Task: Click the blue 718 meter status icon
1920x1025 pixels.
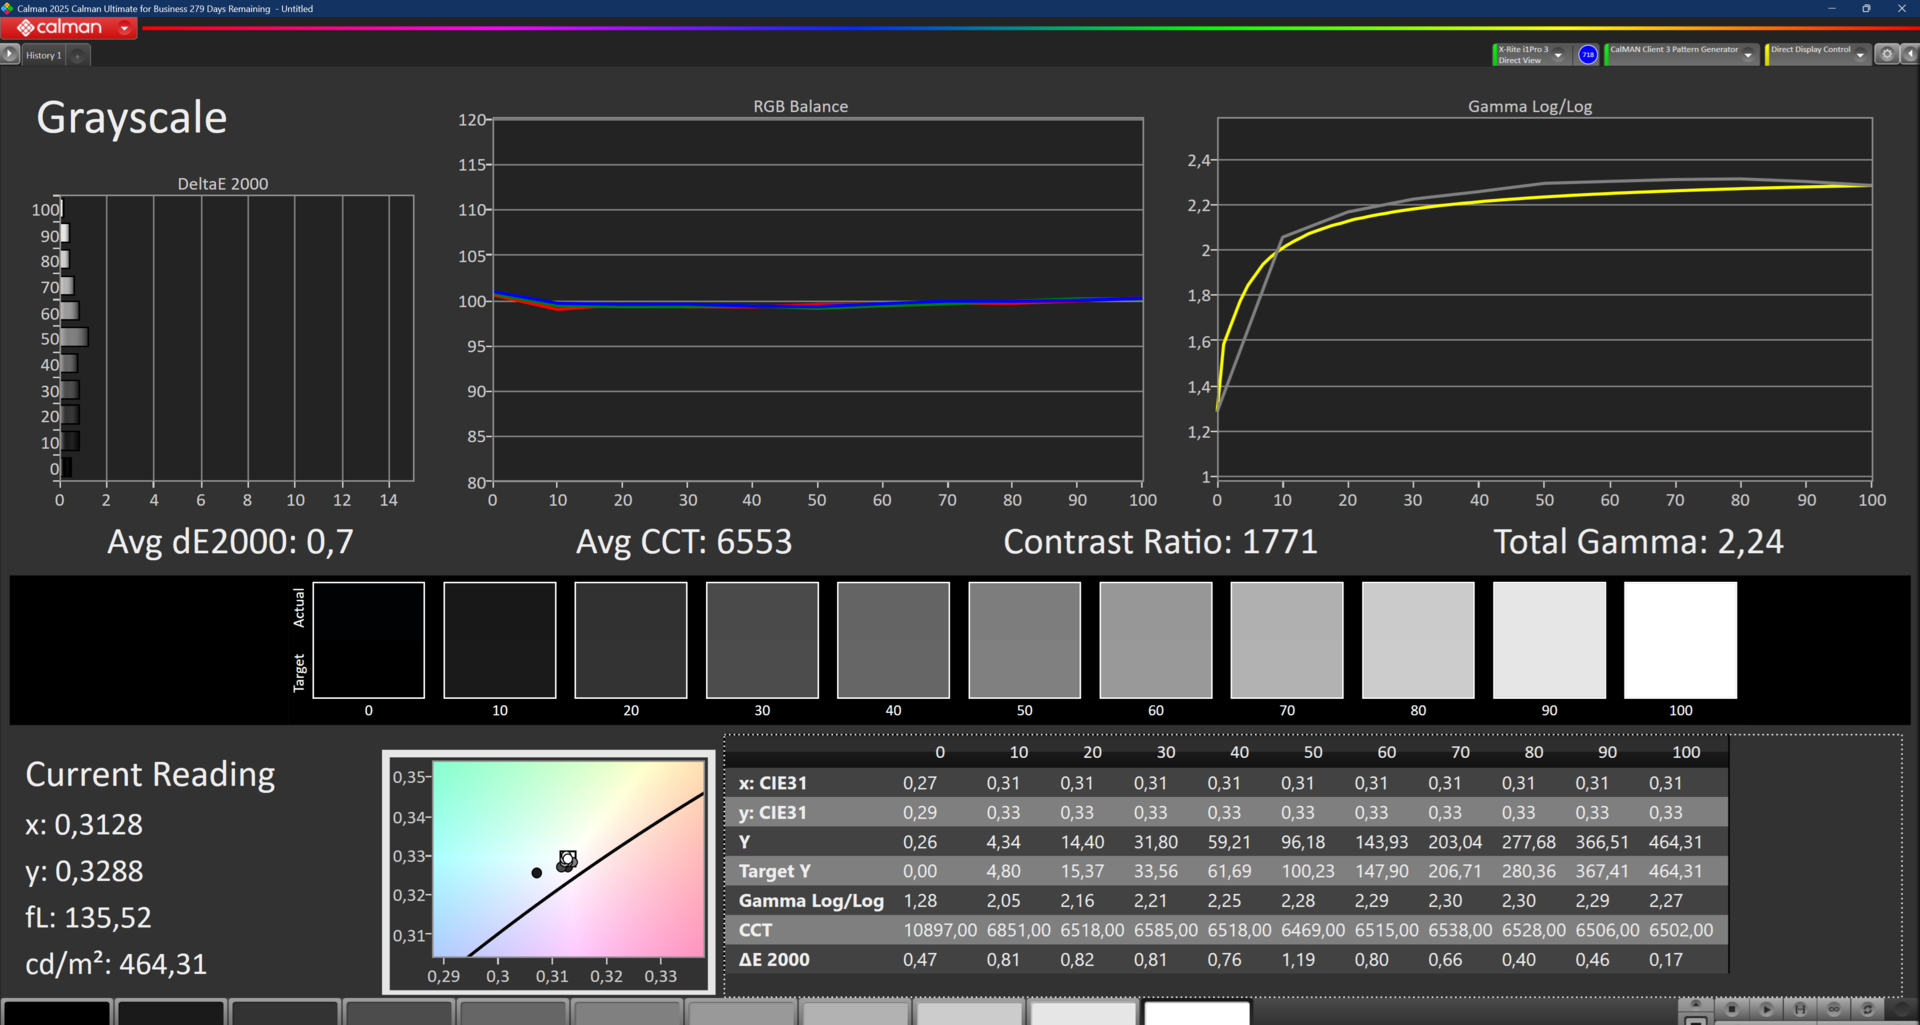Action: (1587, 55)
